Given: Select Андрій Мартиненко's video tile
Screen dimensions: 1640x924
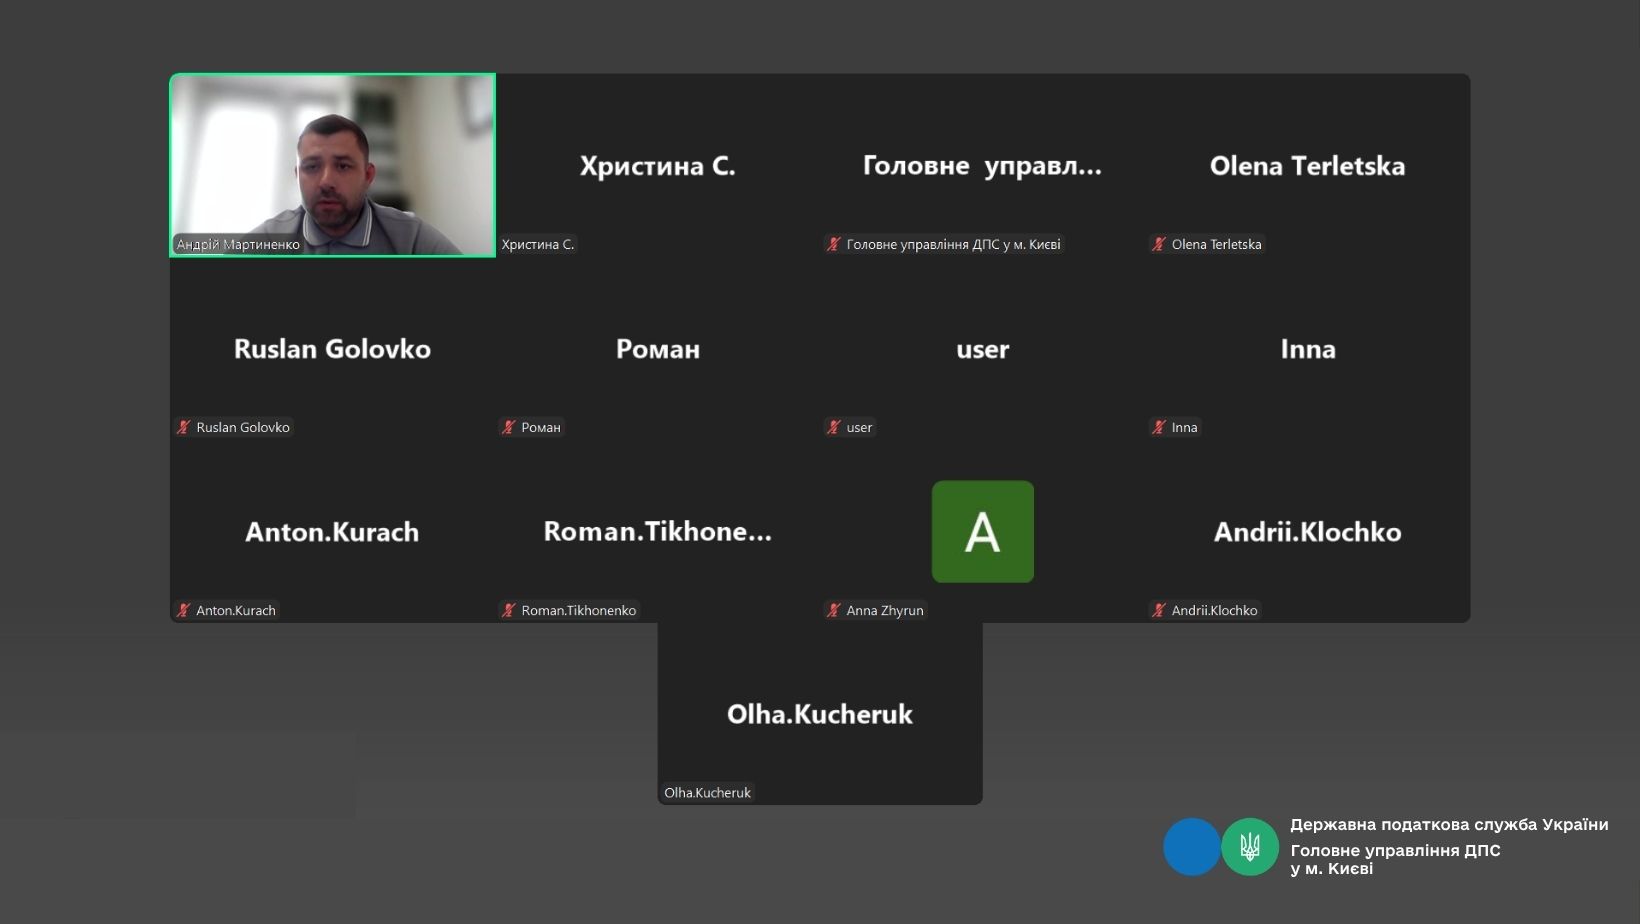Looking at the screenshot, I should click(x=333, y=165).
